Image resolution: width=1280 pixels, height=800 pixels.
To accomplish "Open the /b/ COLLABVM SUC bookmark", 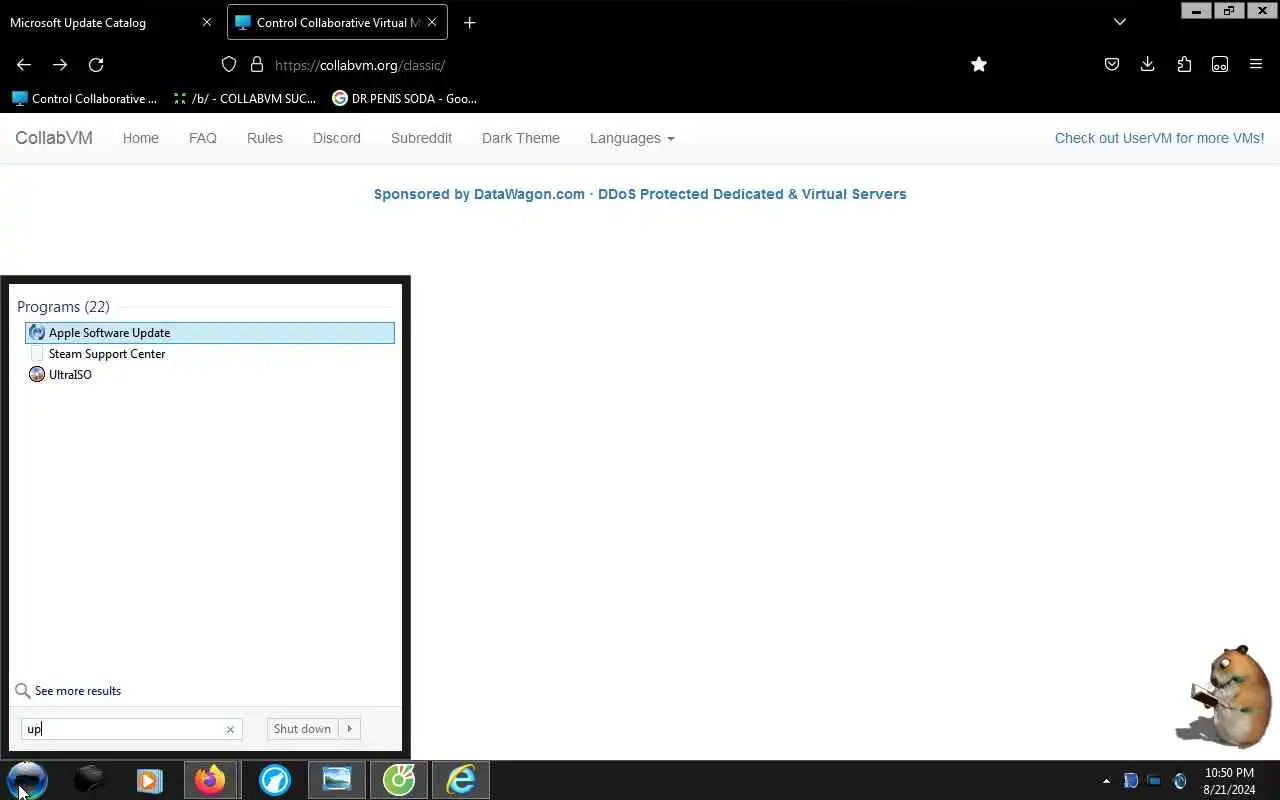I will [244, 98].
